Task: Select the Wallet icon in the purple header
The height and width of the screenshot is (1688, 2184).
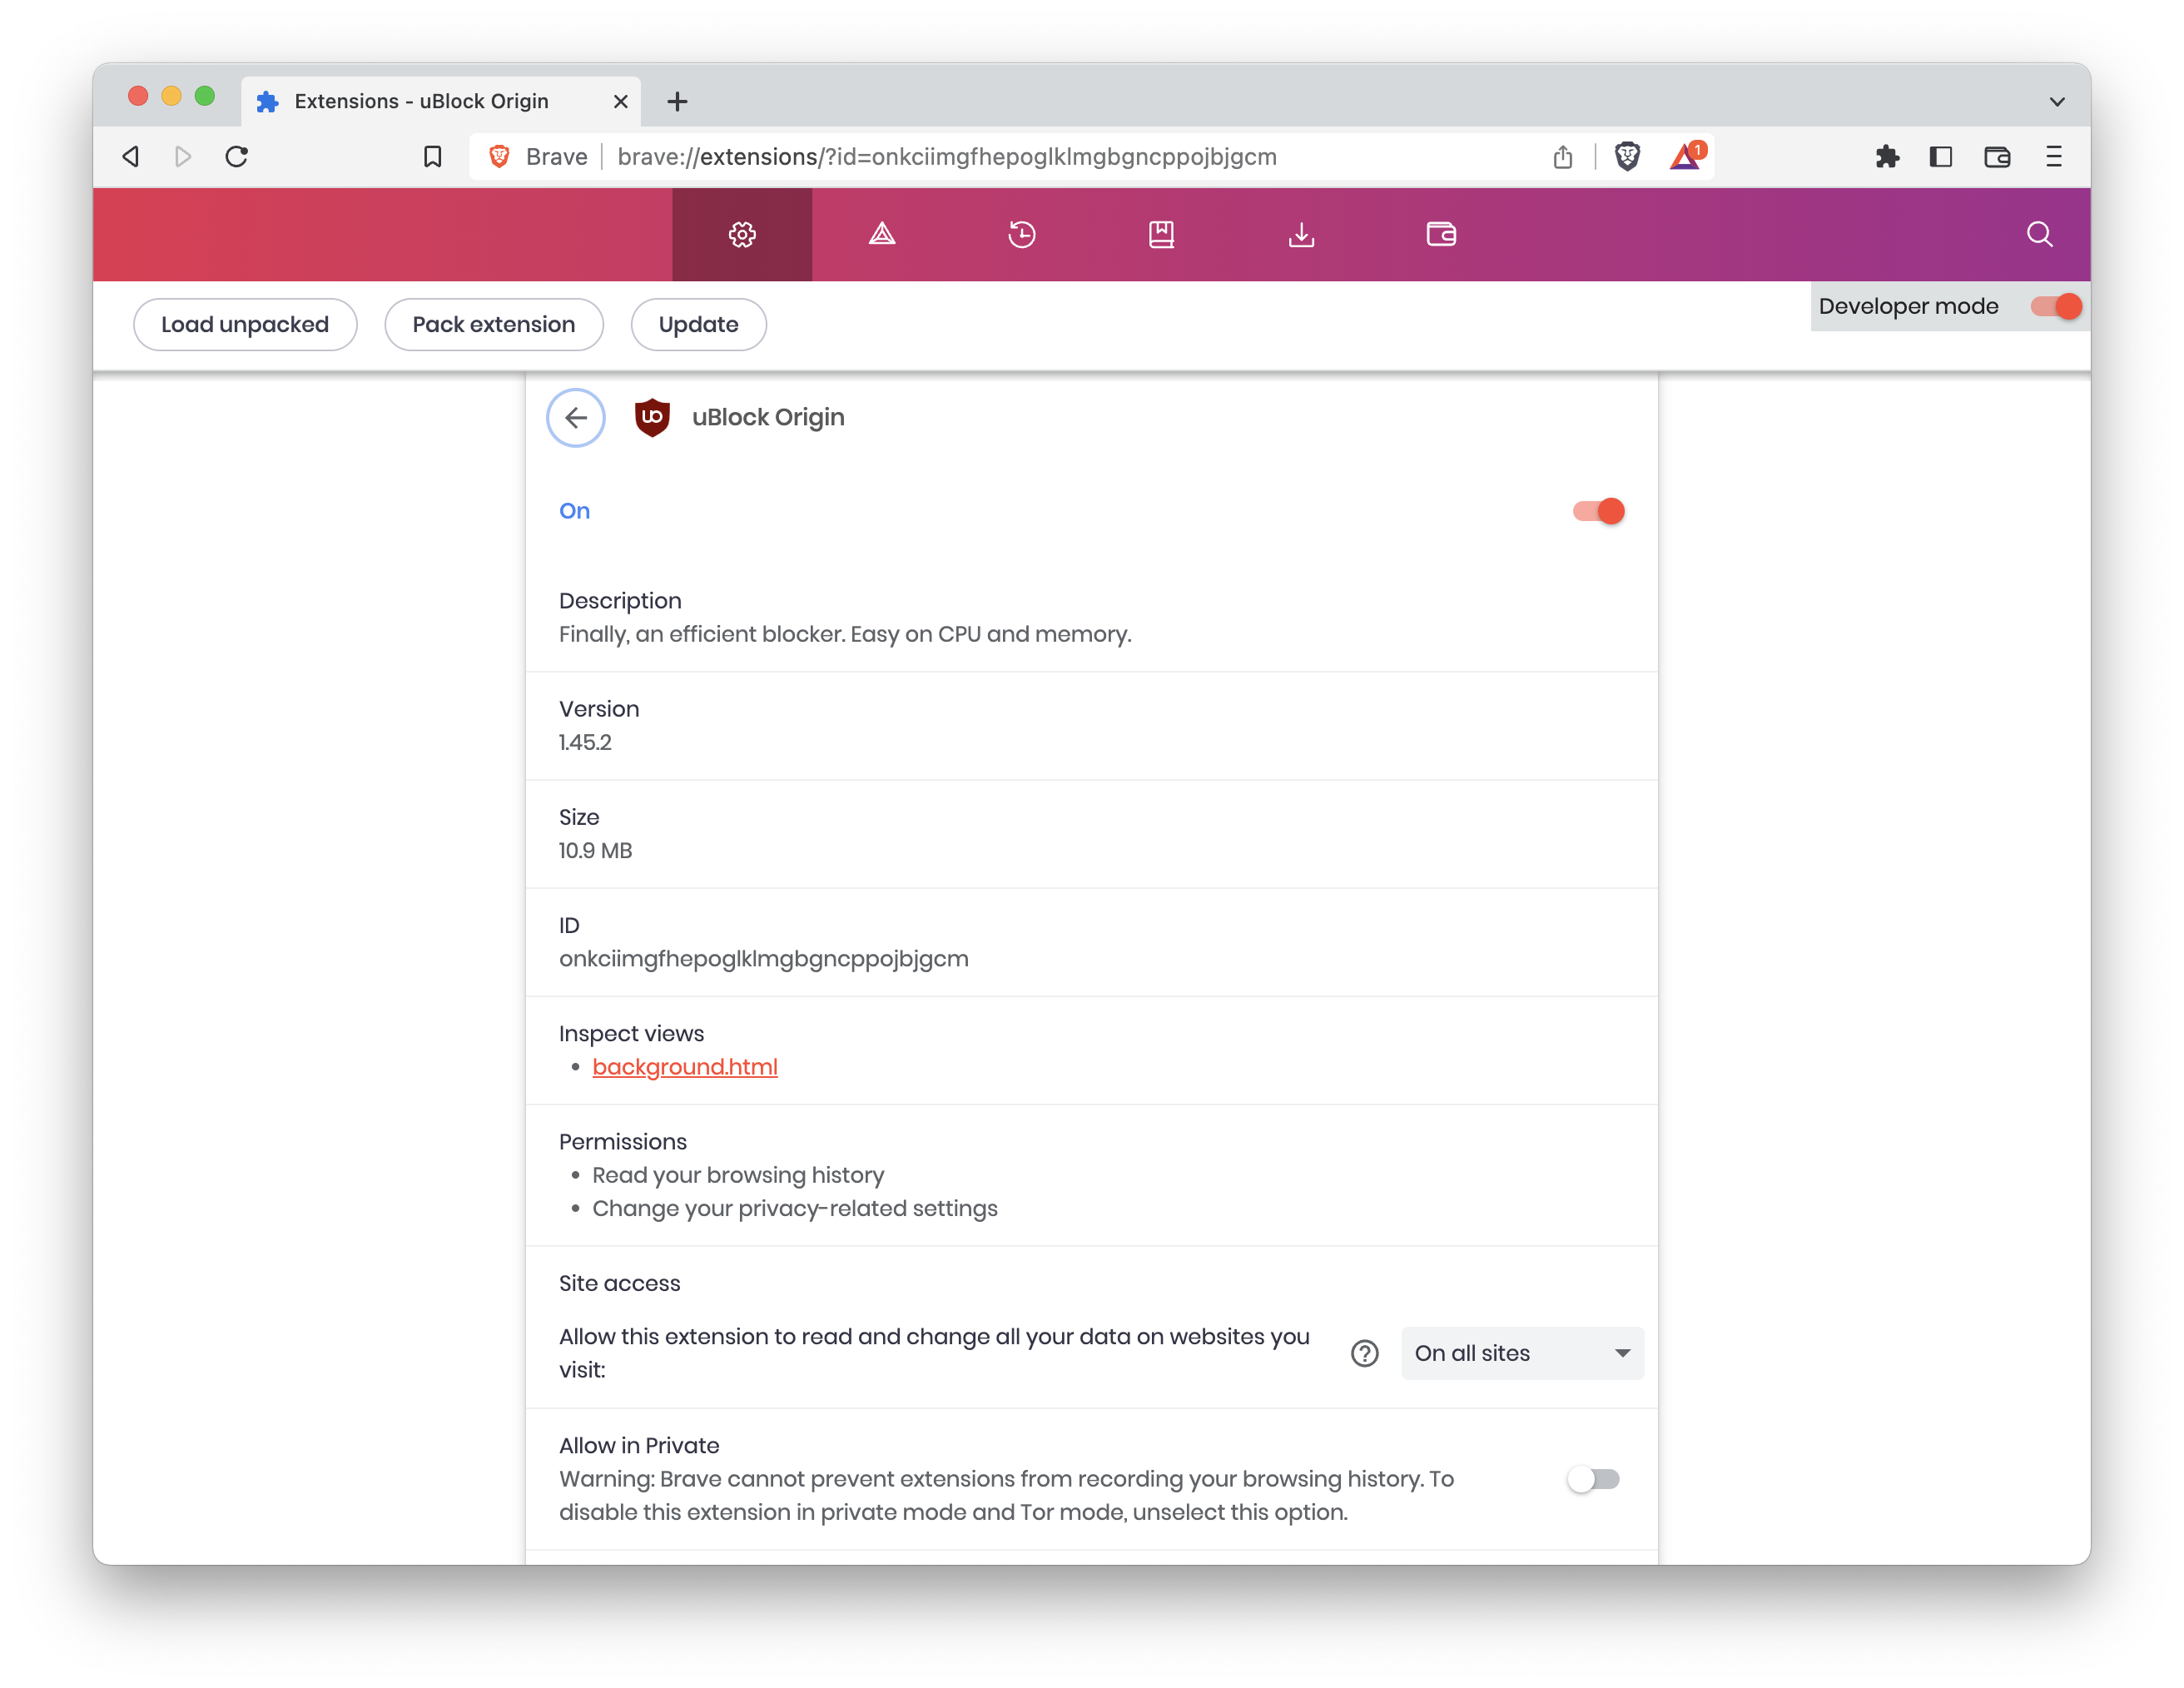Action: 1441,234
